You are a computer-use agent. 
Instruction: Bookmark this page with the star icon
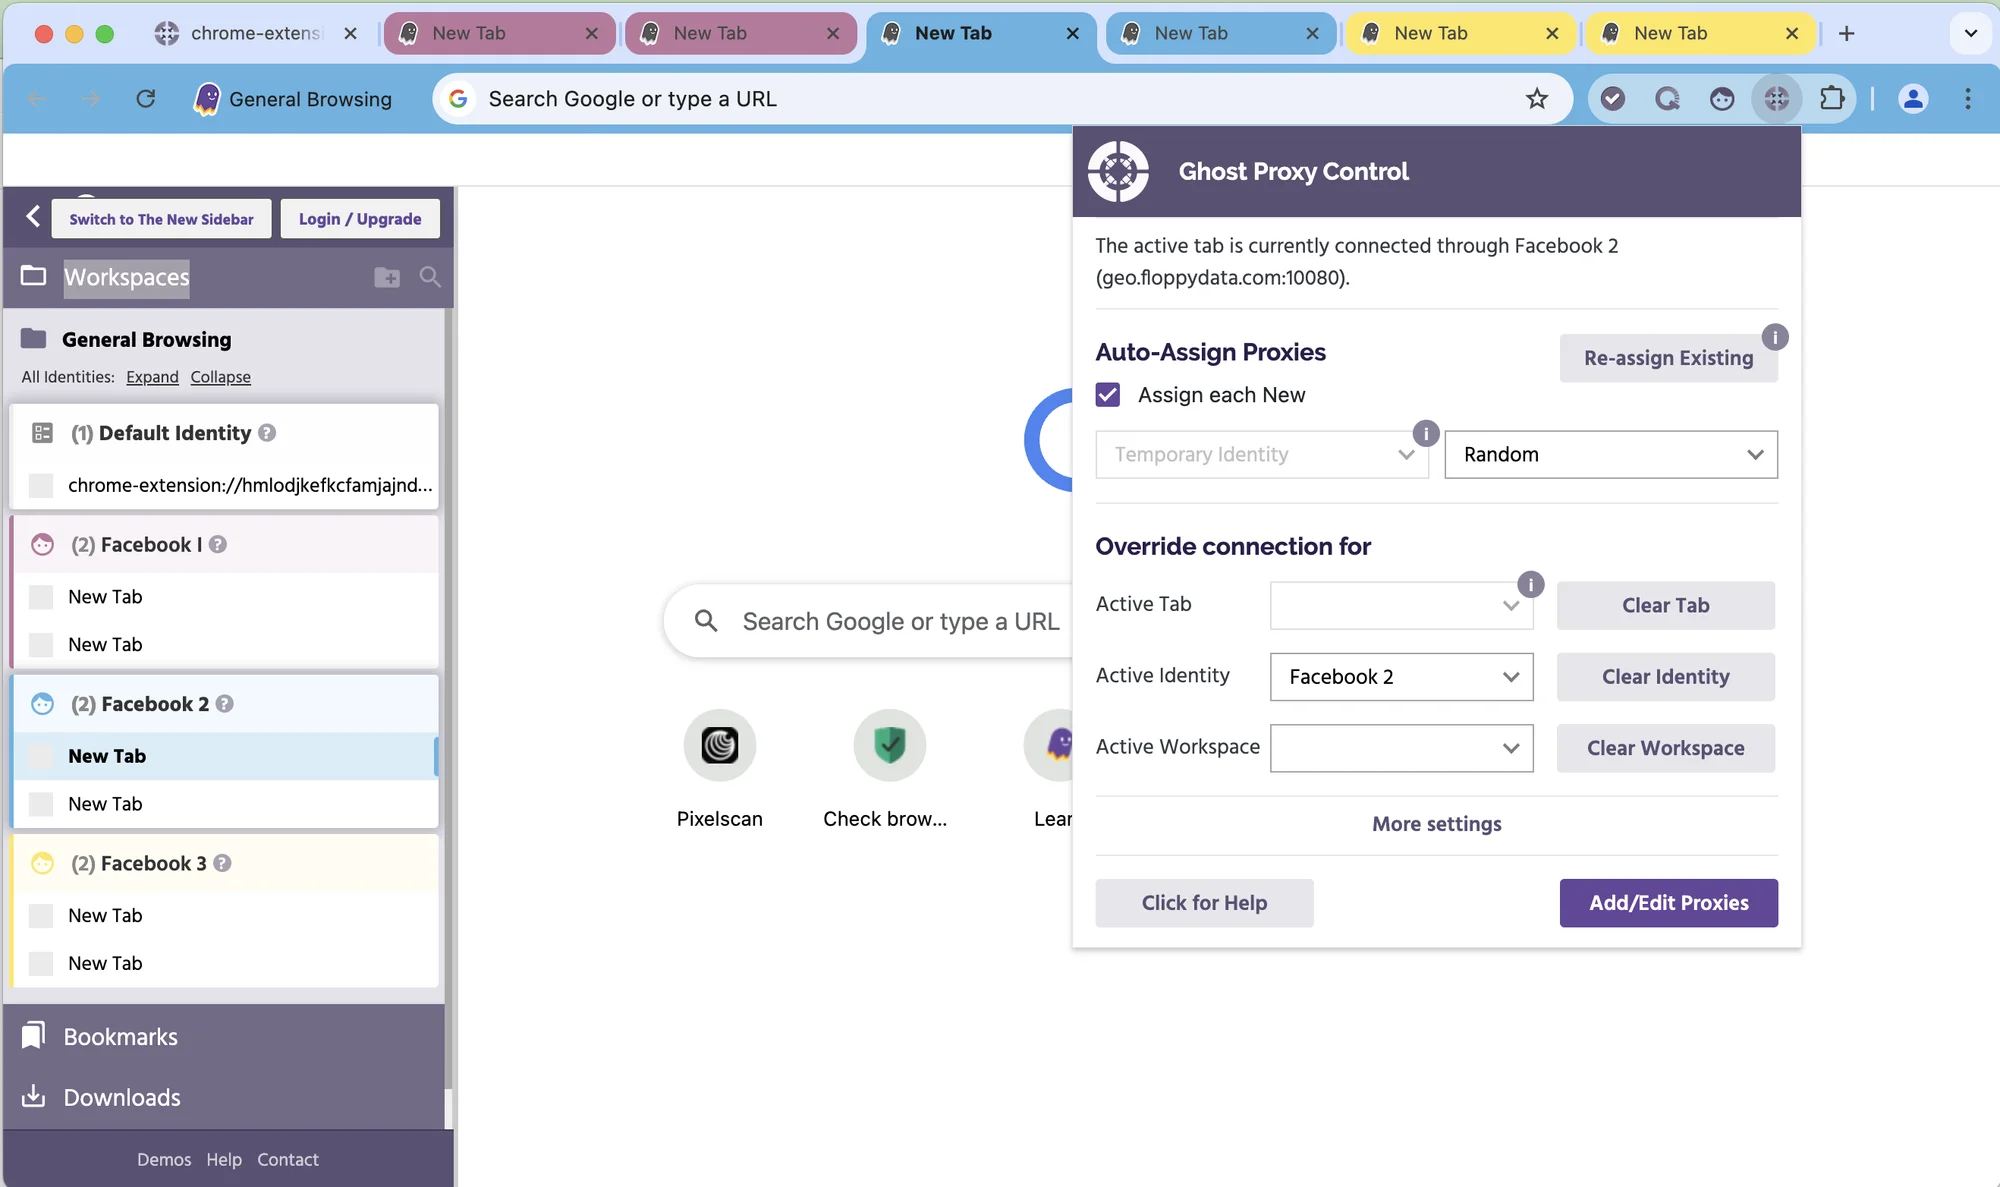[x=1537, y=98]
